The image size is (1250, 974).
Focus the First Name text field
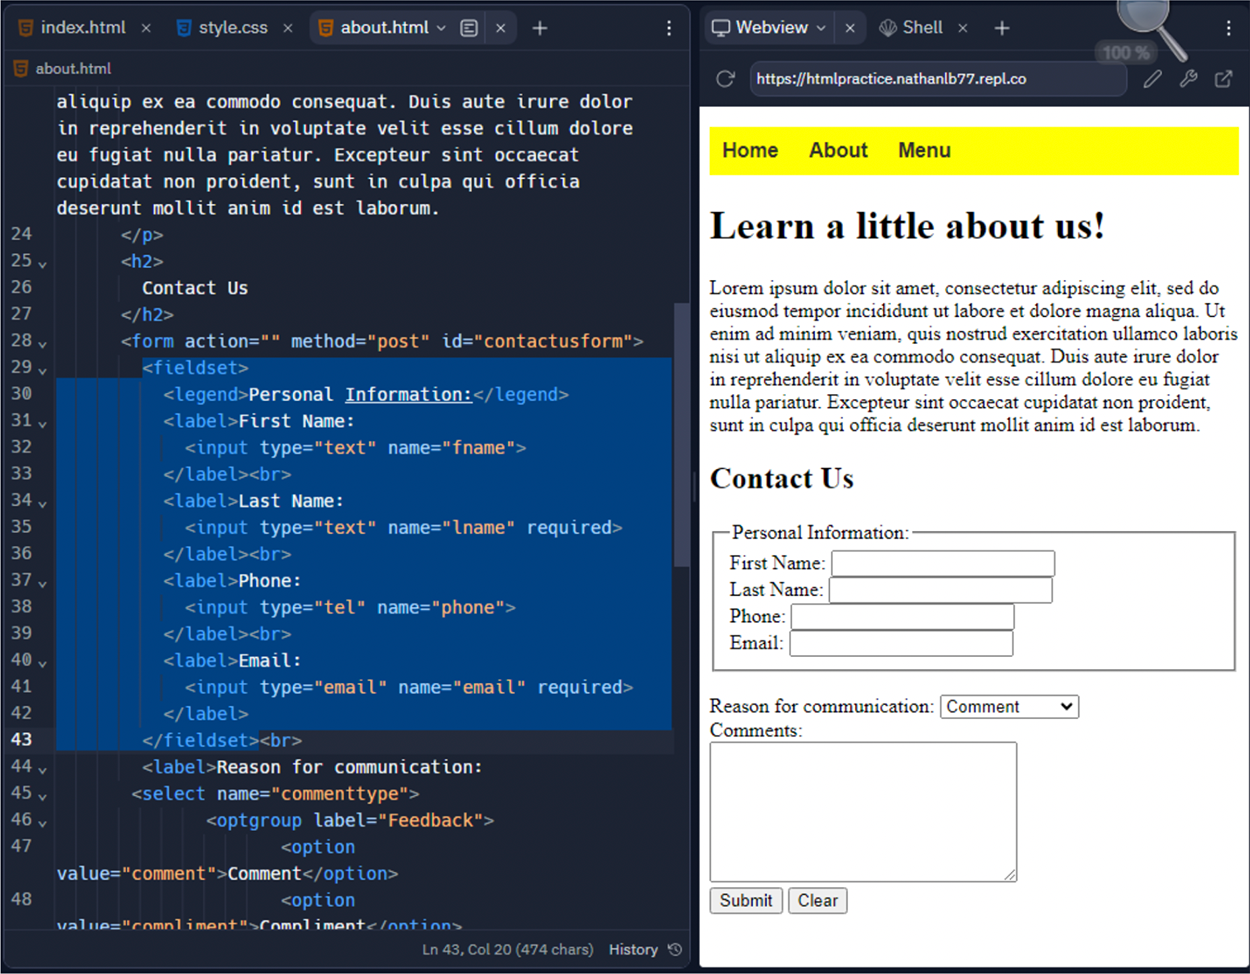point(943,563)
